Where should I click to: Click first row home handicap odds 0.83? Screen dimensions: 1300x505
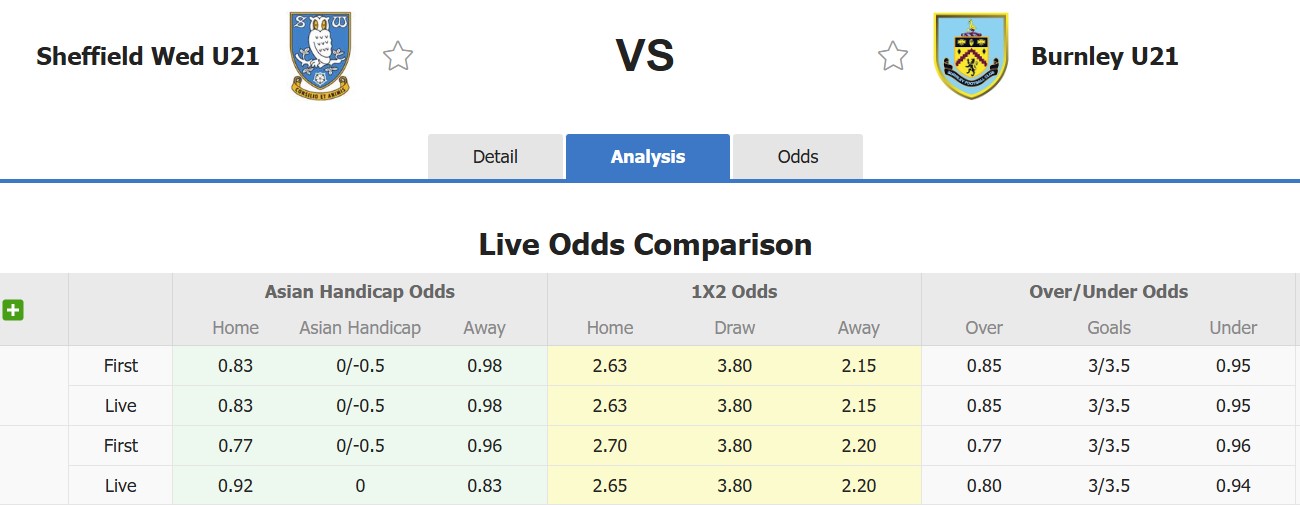[236, 366]
